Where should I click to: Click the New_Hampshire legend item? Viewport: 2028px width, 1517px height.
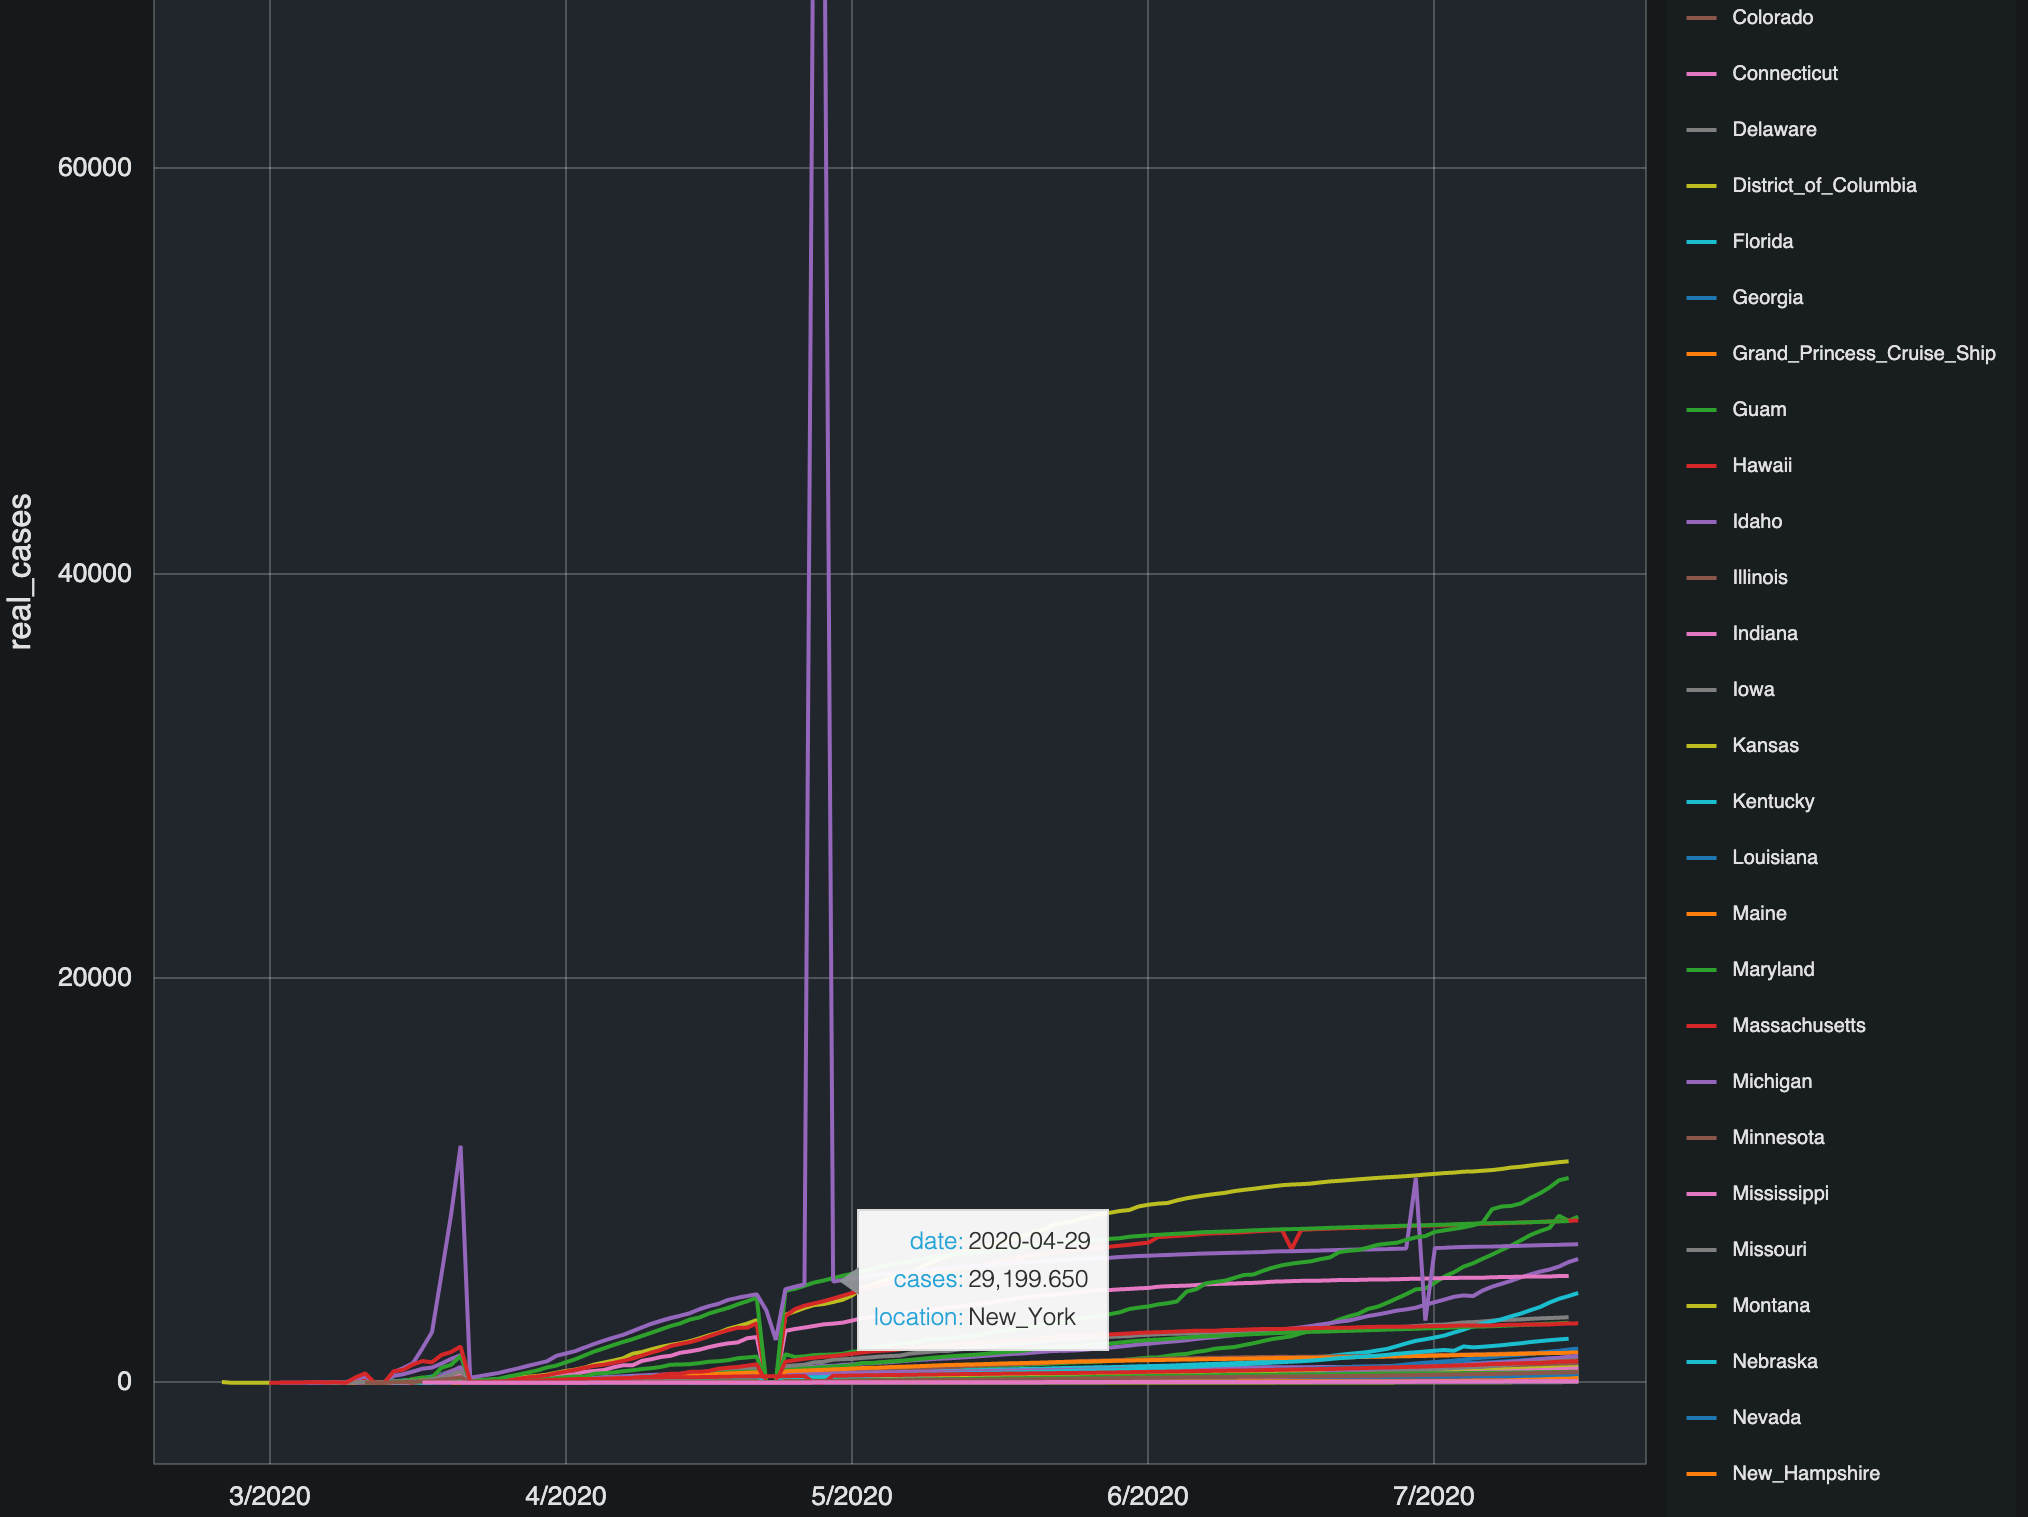pos(1805,1474)
